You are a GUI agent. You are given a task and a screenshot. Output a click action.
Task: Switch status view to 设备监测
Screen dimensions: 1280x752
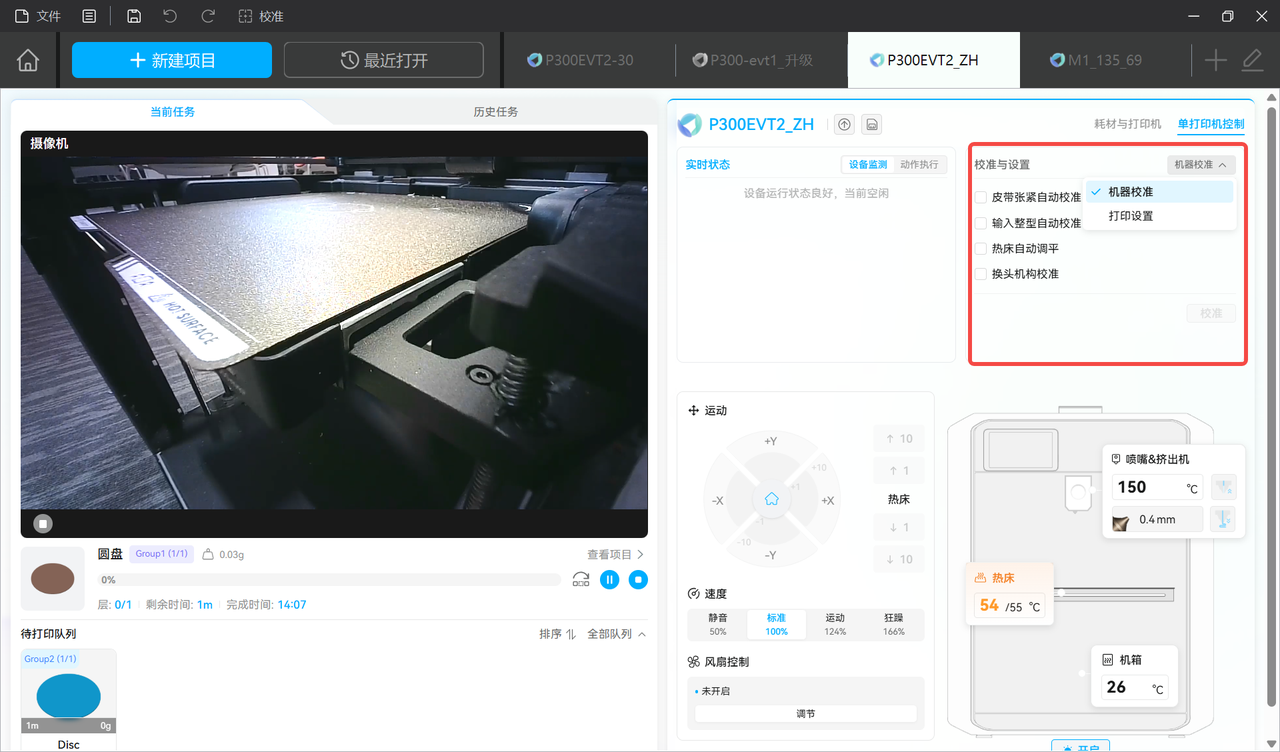pos(868,165)
